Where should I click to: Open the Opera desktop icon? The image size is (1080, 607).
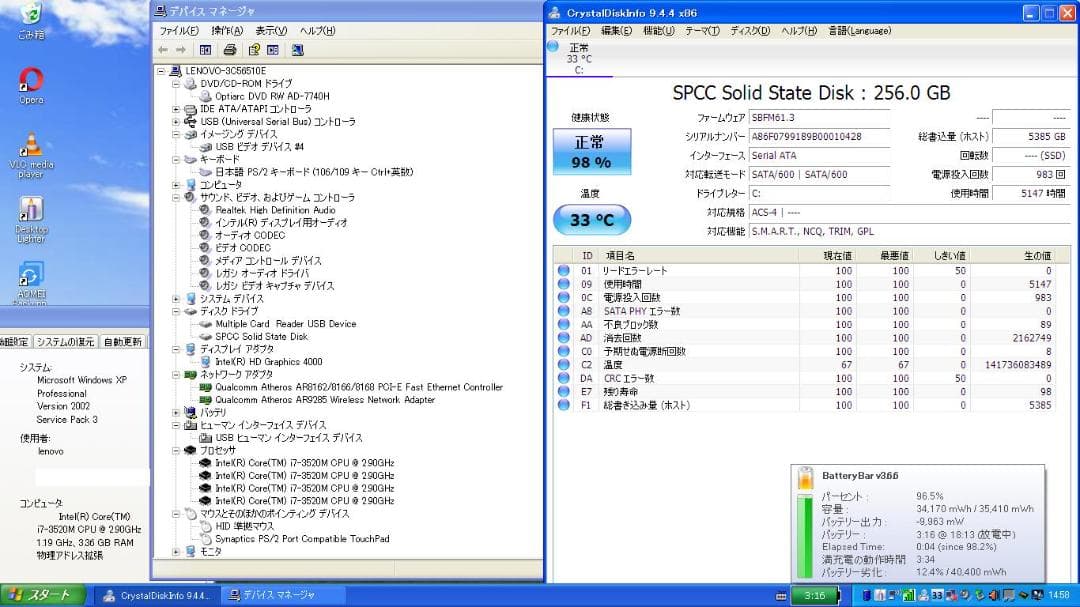coord(31,85)
